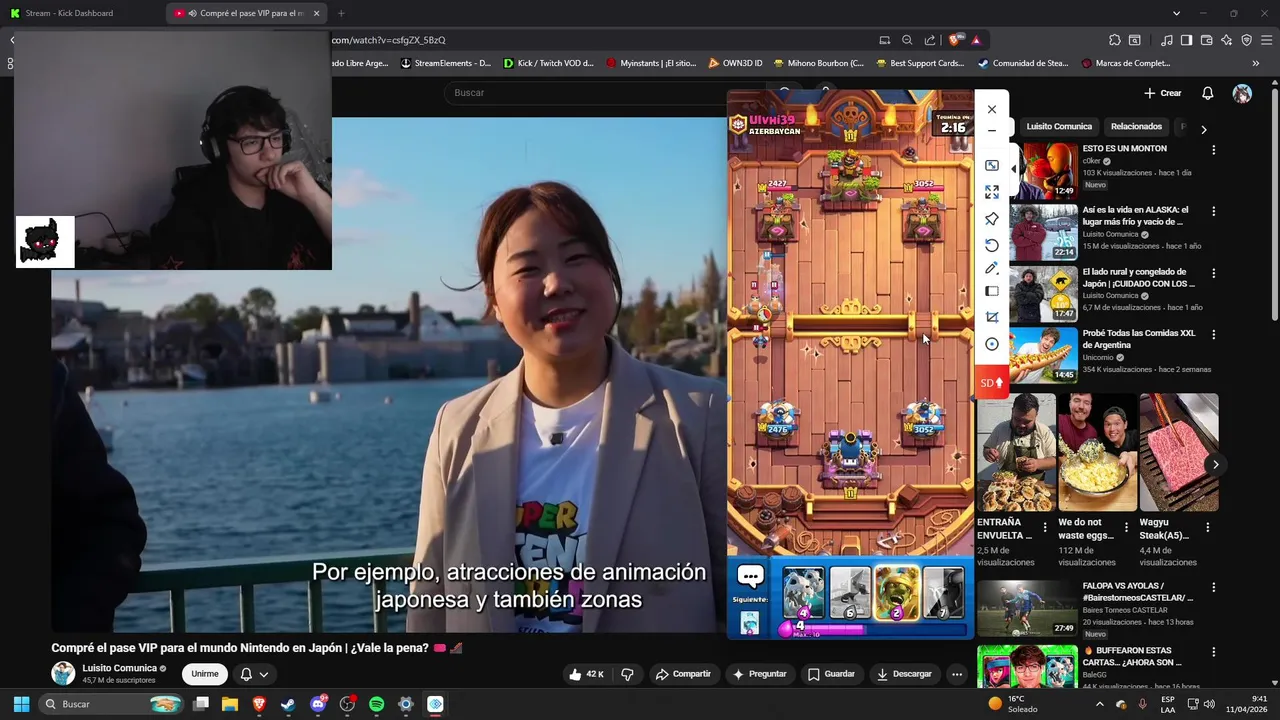Open the pencil annotation tool
The height and width of the screenshot is (720, 1280).
991,268
